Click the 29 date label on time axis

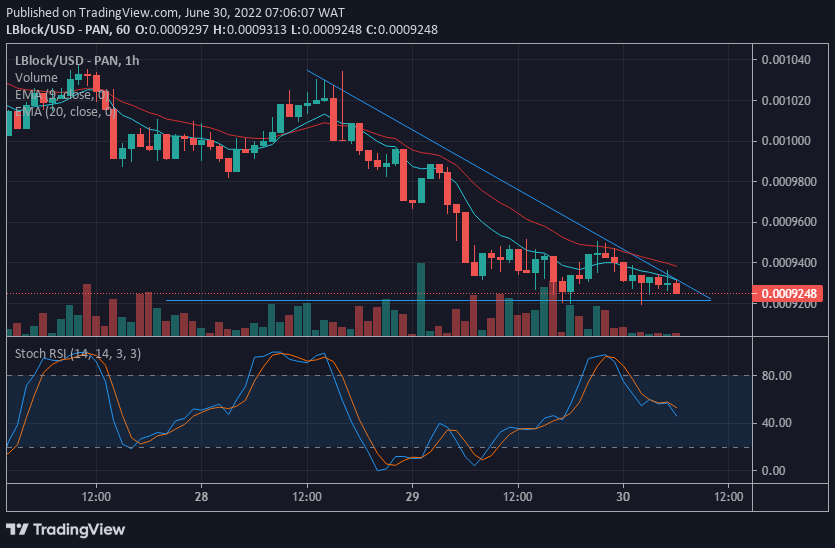click(412, 497)
